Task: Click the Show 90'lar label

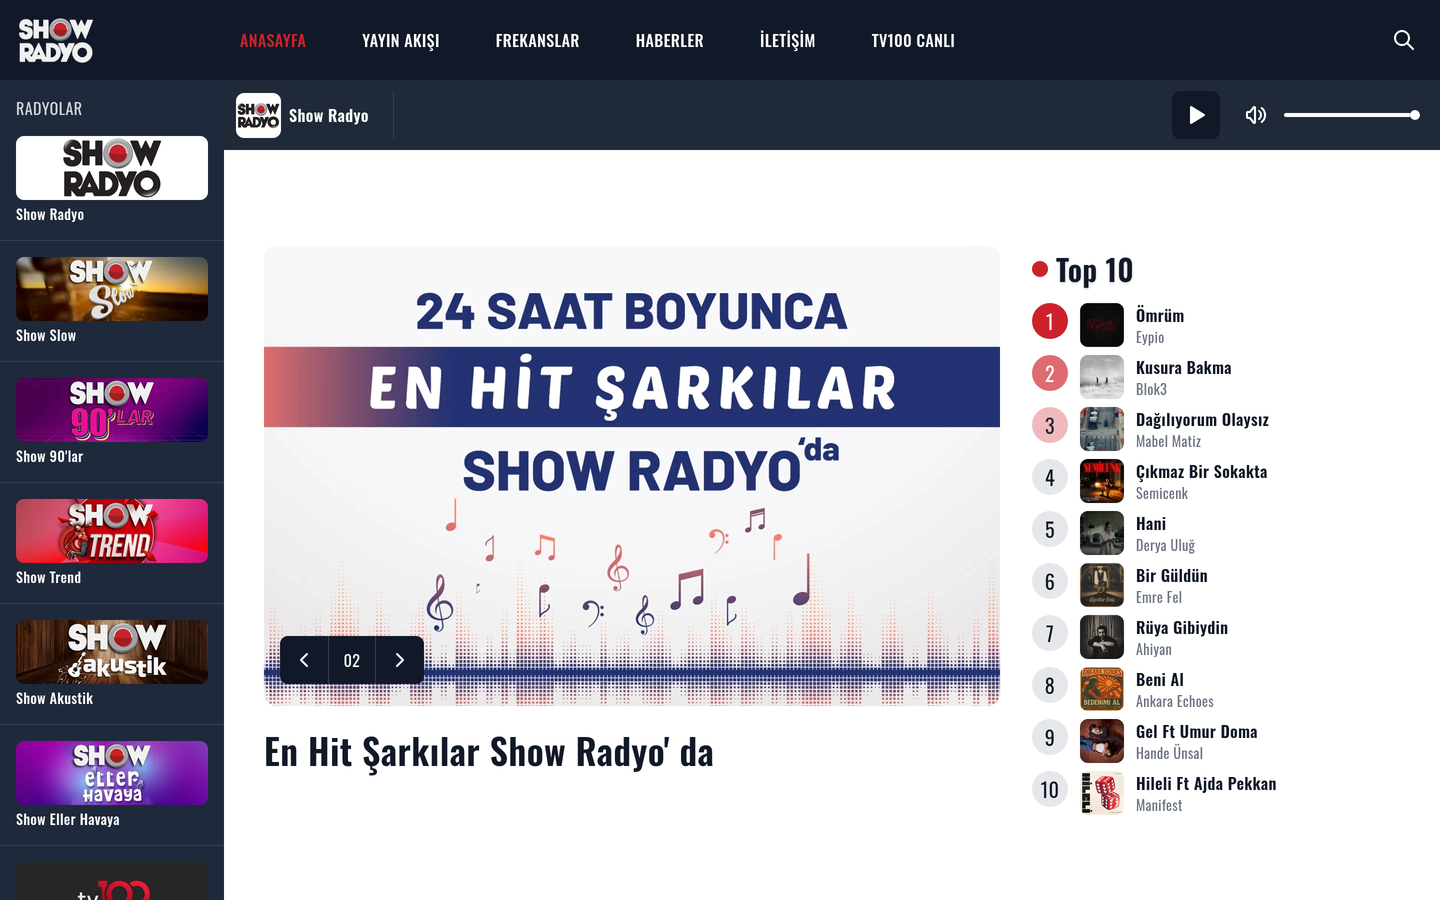Action: [49, 456]
